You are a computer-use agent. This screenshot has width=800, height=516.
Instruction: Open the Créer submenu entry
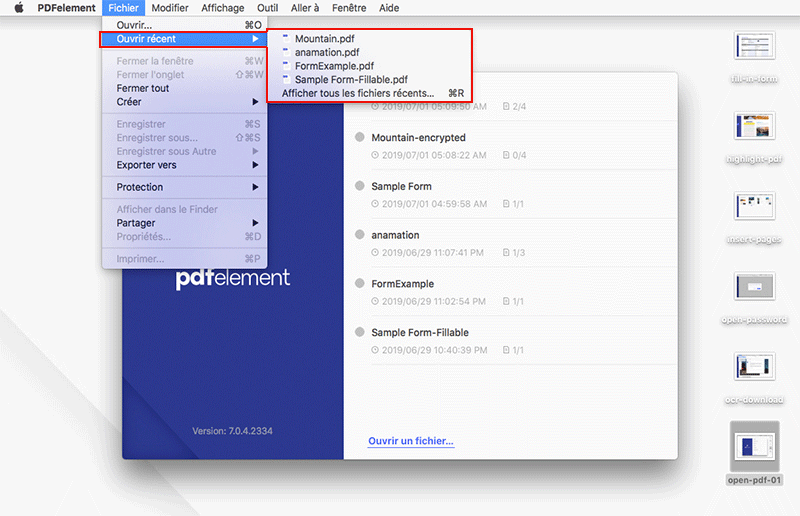coord(184,102)
